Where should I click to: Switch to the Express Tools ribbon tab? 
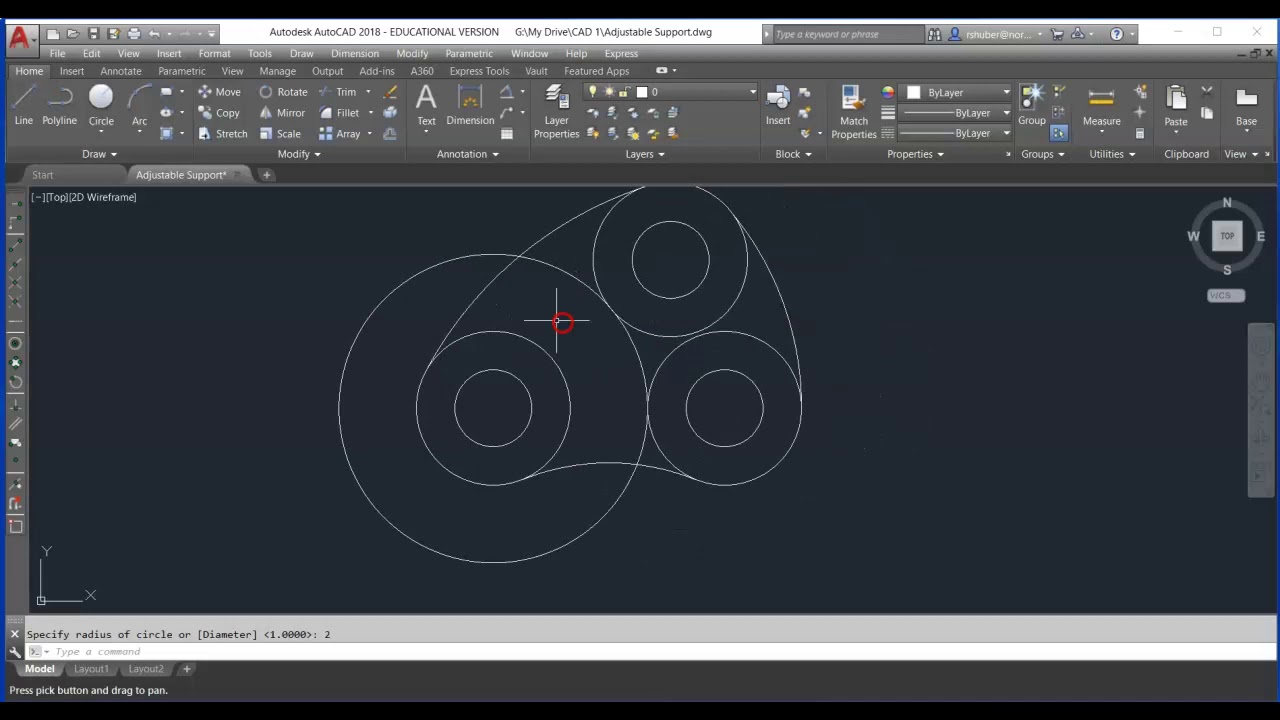point(479,71)
